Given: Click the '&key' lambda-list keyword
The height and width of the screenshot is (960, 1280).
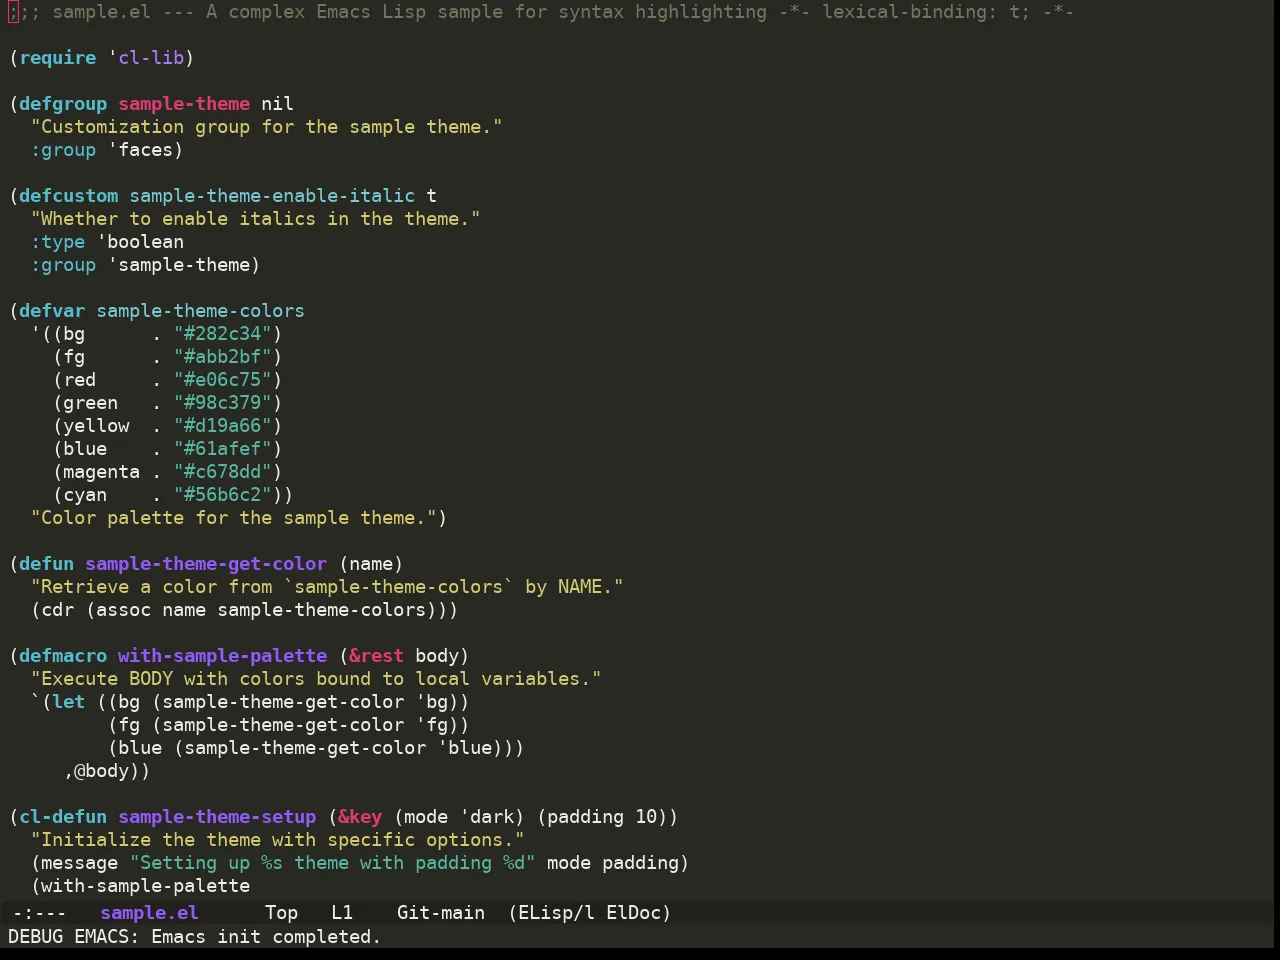Looking at the screenshot, I should click(x=360, y=817).
